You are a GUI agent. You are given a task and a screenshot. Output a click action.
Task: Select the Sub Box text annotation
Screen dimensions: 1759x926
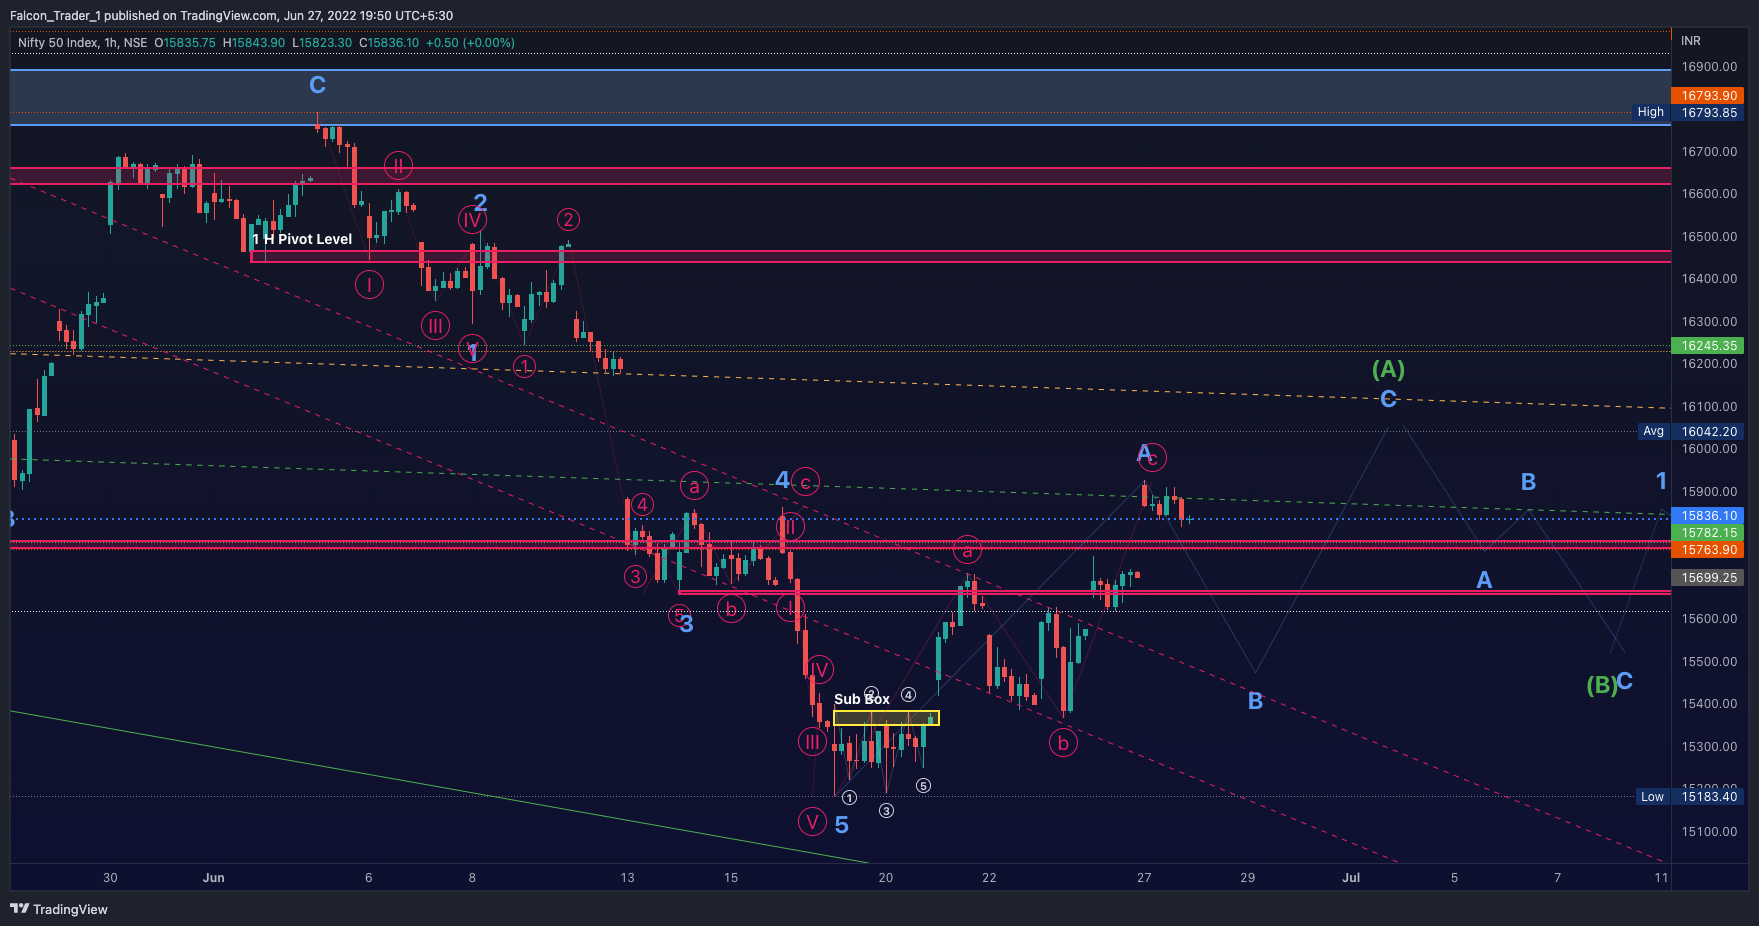pos(862,699)
